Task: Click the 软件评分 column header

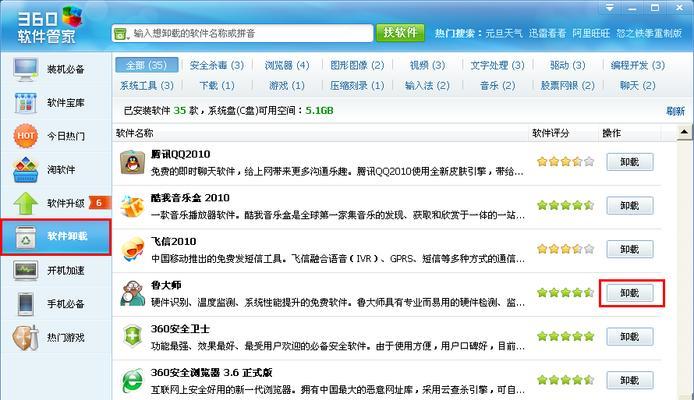Action: click(x=551, y=133)
